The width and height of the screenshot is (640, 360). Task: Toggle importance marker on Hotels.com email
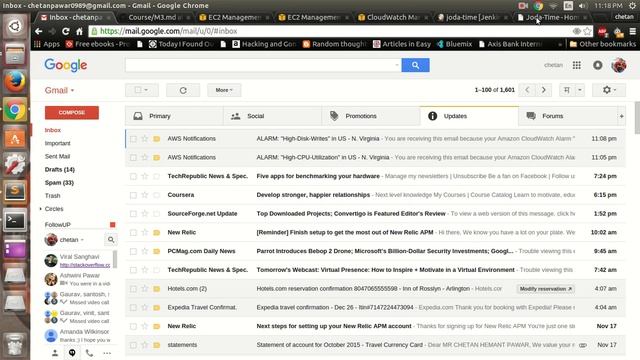point(156,289)
